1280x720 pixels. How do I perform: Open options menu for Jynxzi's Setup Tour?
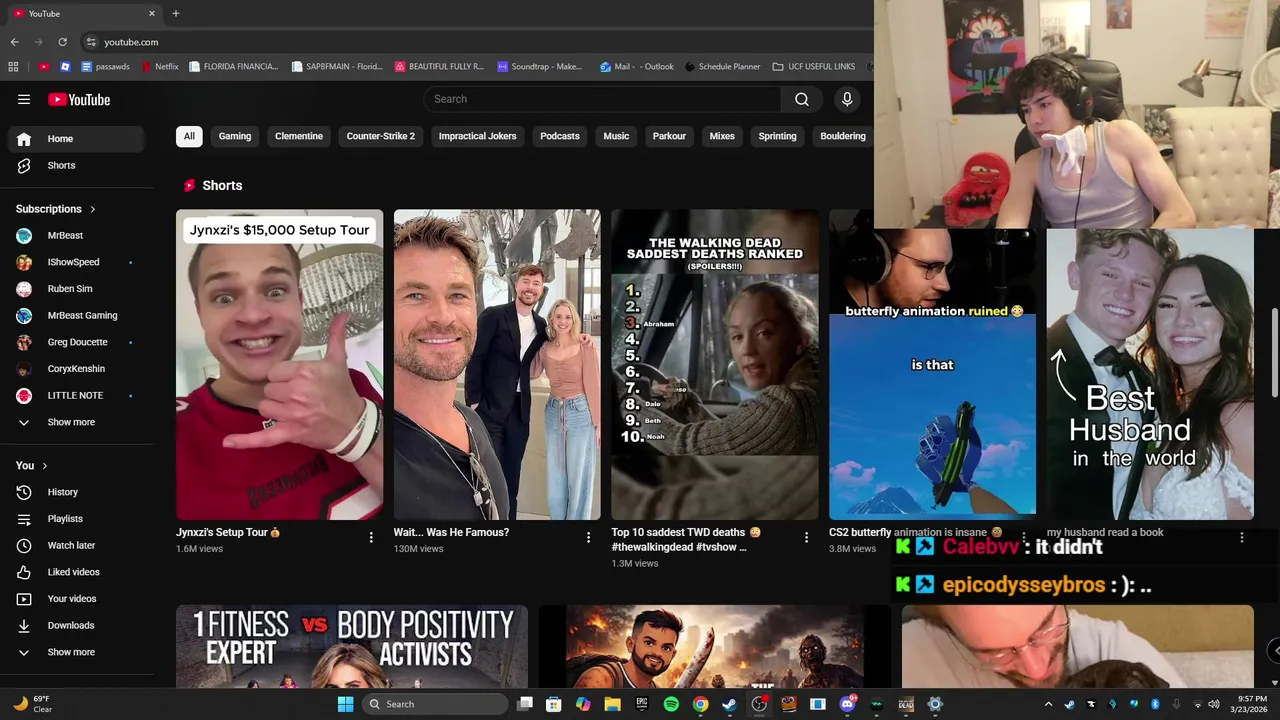pos(371,537)
